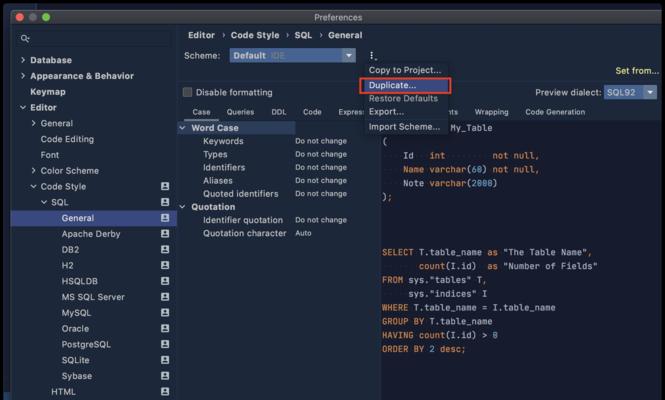
Task: Open the Scheme Default dropdown
Action: [293, 56]
